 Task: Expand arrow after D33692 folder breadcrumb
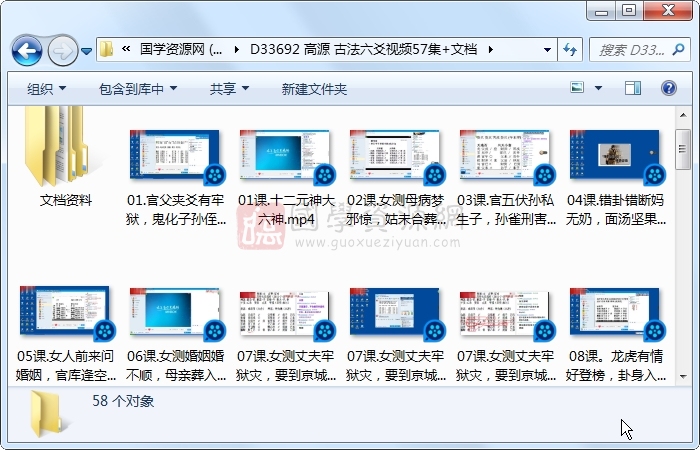pyautogui.click(x=491, y=49)
